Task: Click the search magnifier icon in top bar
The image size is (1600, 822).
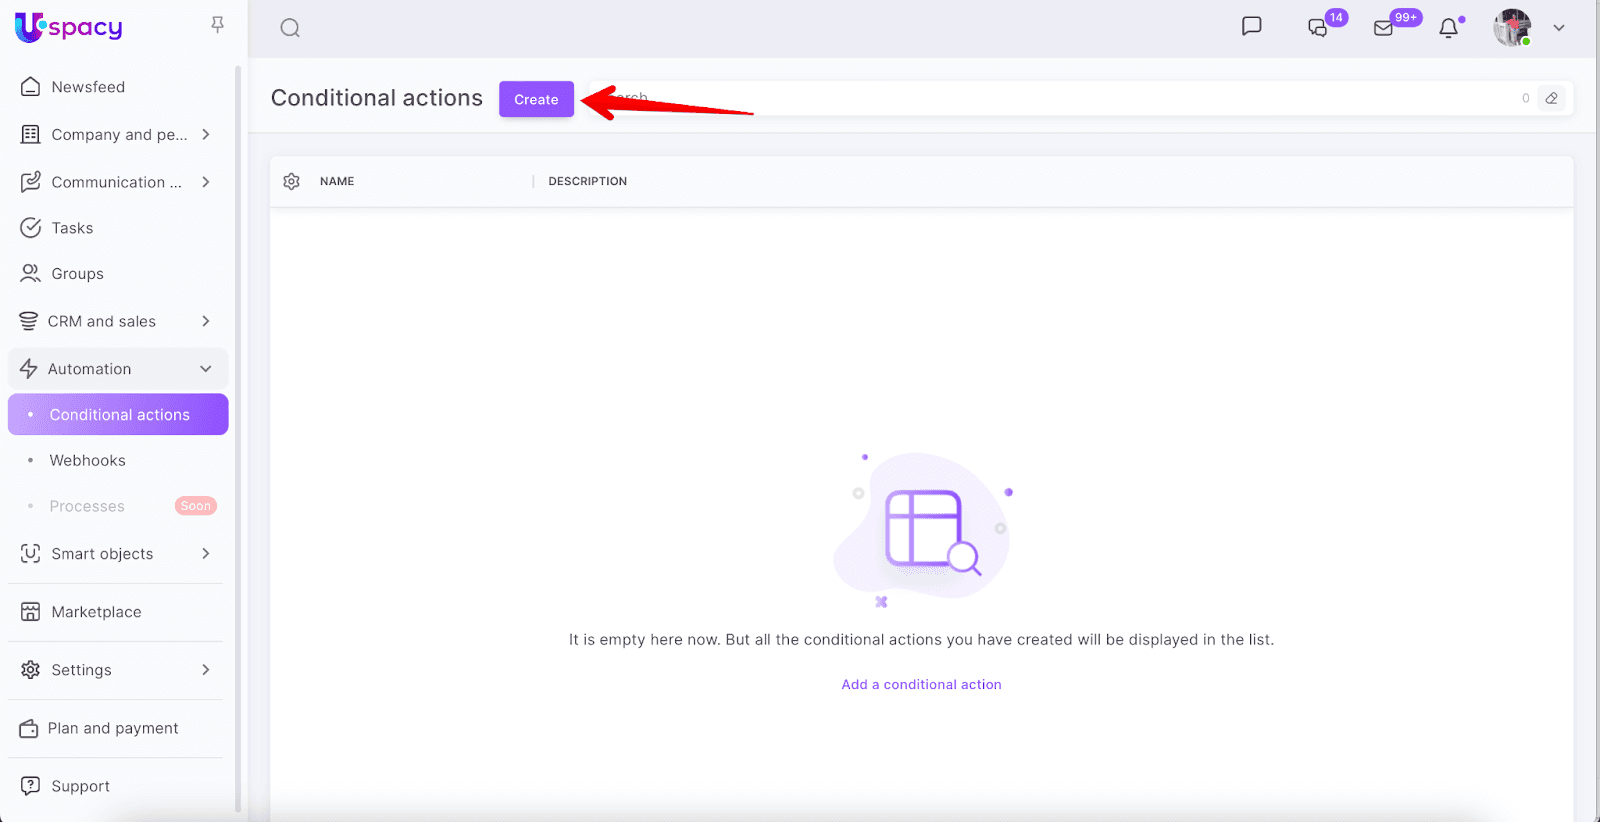Action: click(290, 28)
